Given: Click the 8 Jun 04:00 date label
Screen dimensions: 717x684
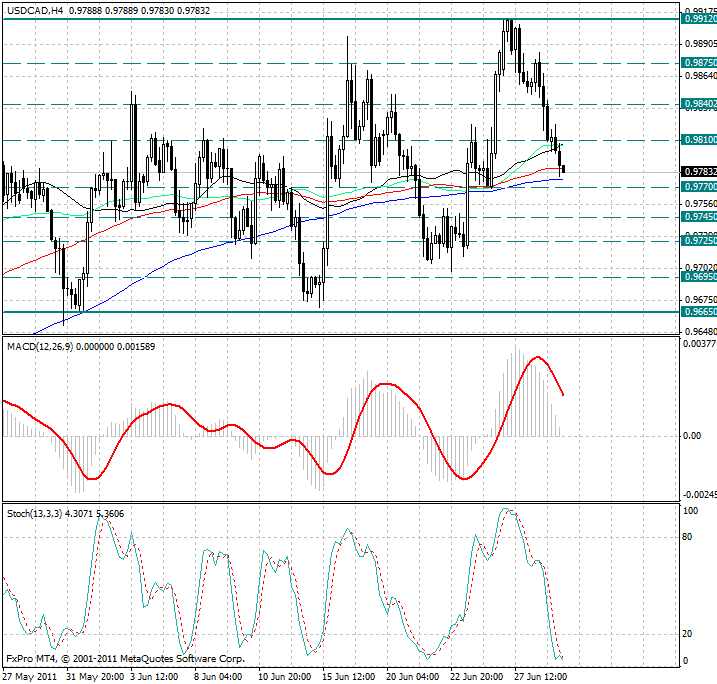Looking at the screenshot, I should click(218, 677).
